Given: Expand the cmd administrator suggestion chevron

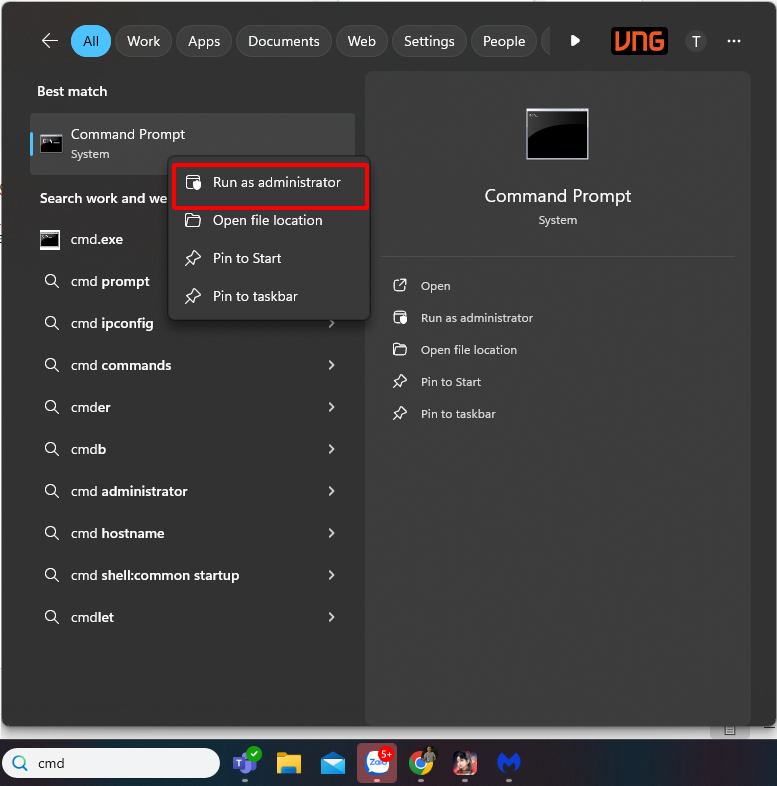Looking at the screenshot, I should 331,492.
